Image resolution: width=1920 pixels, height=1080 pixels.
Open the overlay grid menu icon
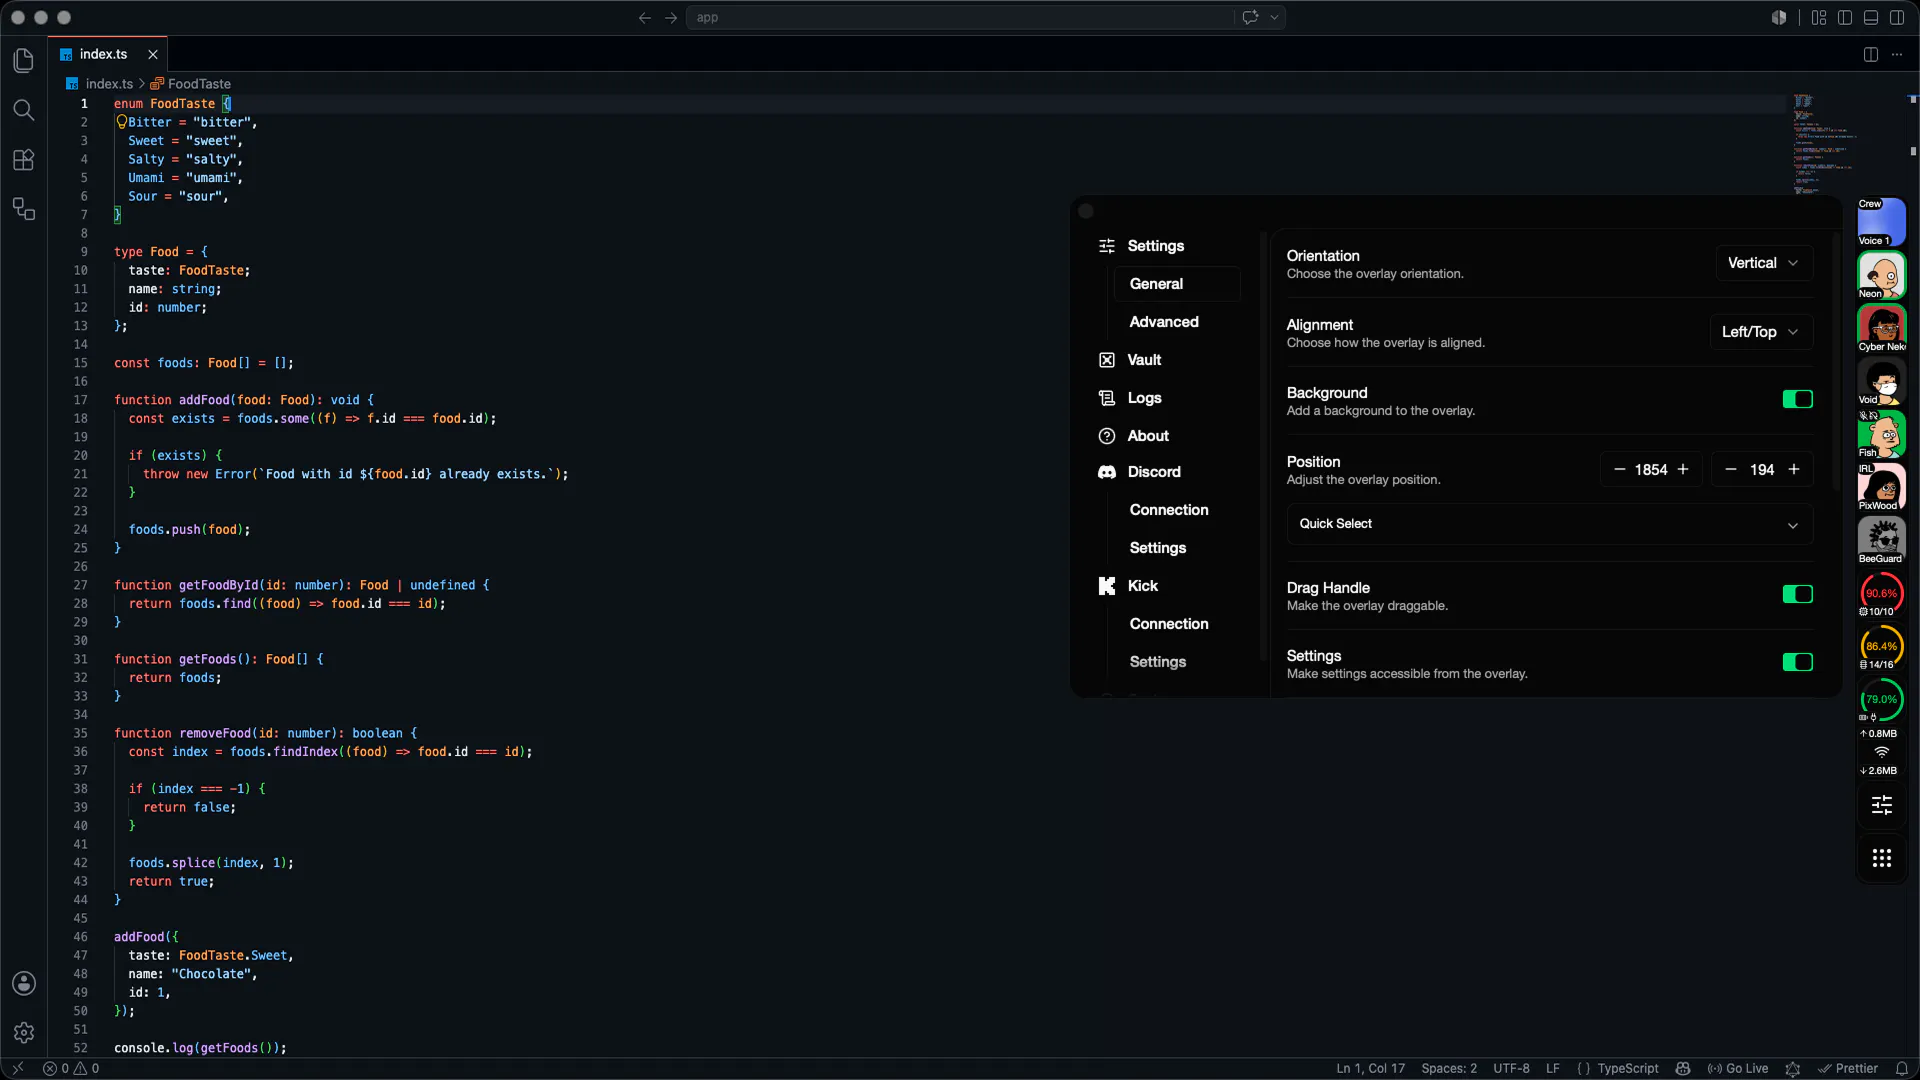tap(1882, 858)
